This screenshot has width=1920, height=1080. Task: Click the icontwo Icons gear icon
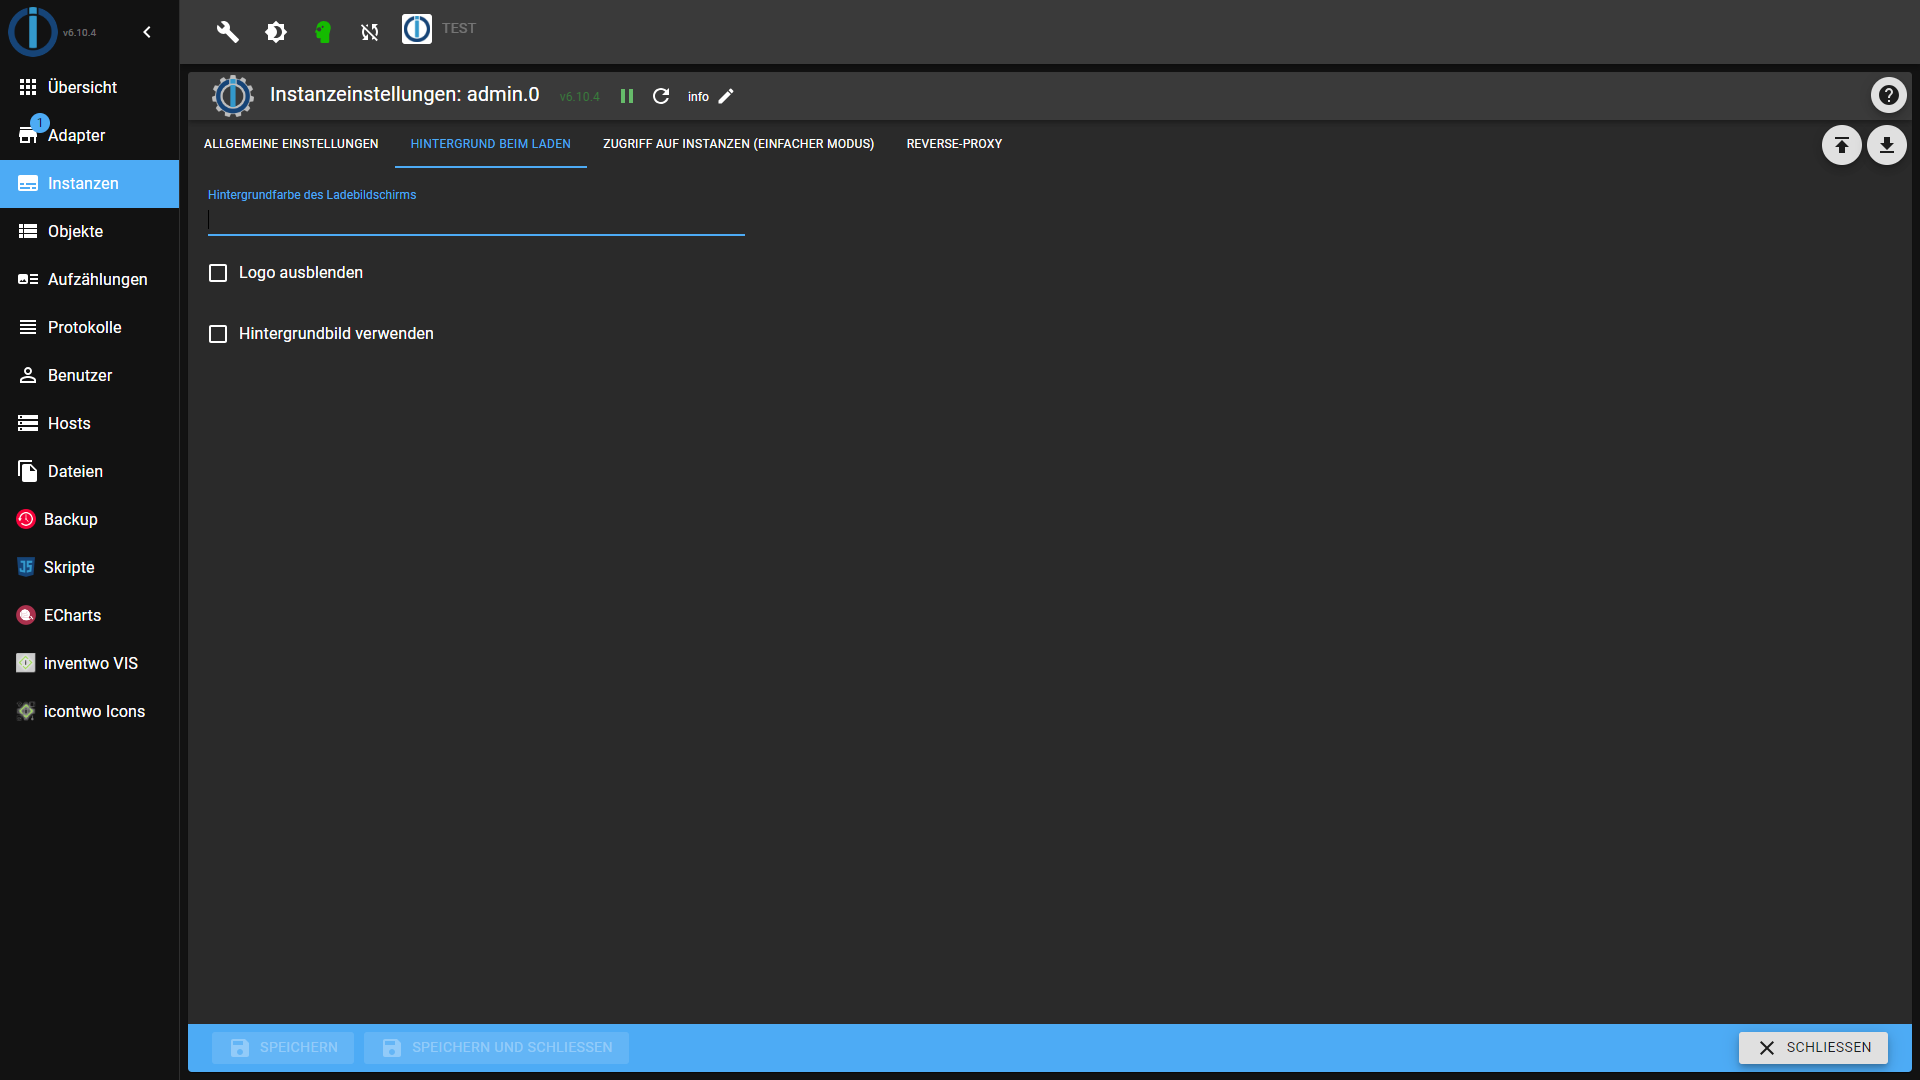26,711
